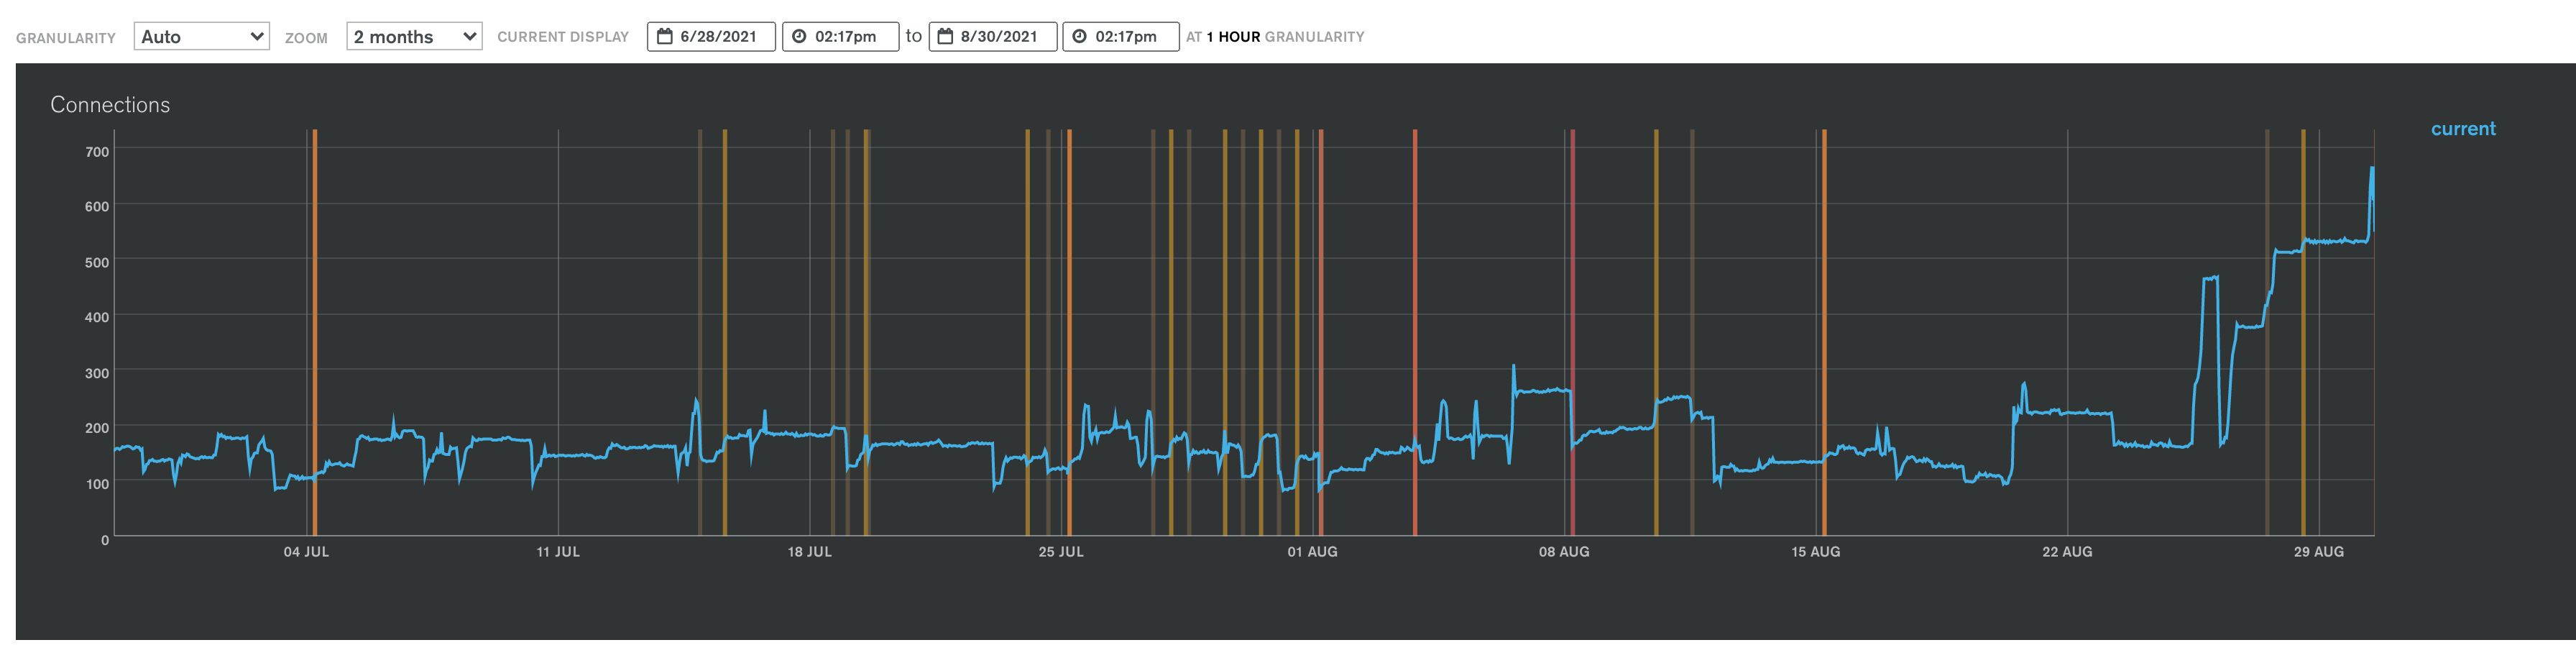
Task: Edit the start time 02:17pm field
Action: point(840,37)
